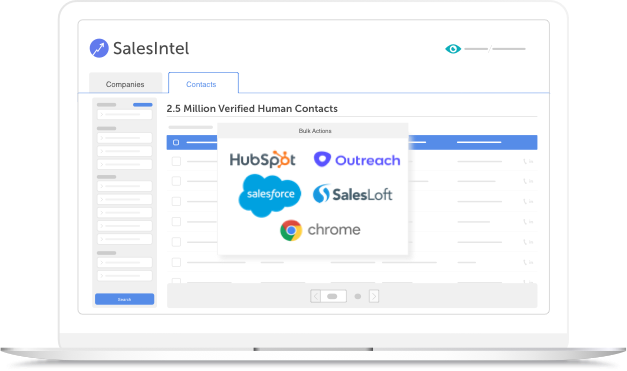The image size is (627, 371).
Task: Tick the second contact row checkbox
Action: click(x=176, y=181)
